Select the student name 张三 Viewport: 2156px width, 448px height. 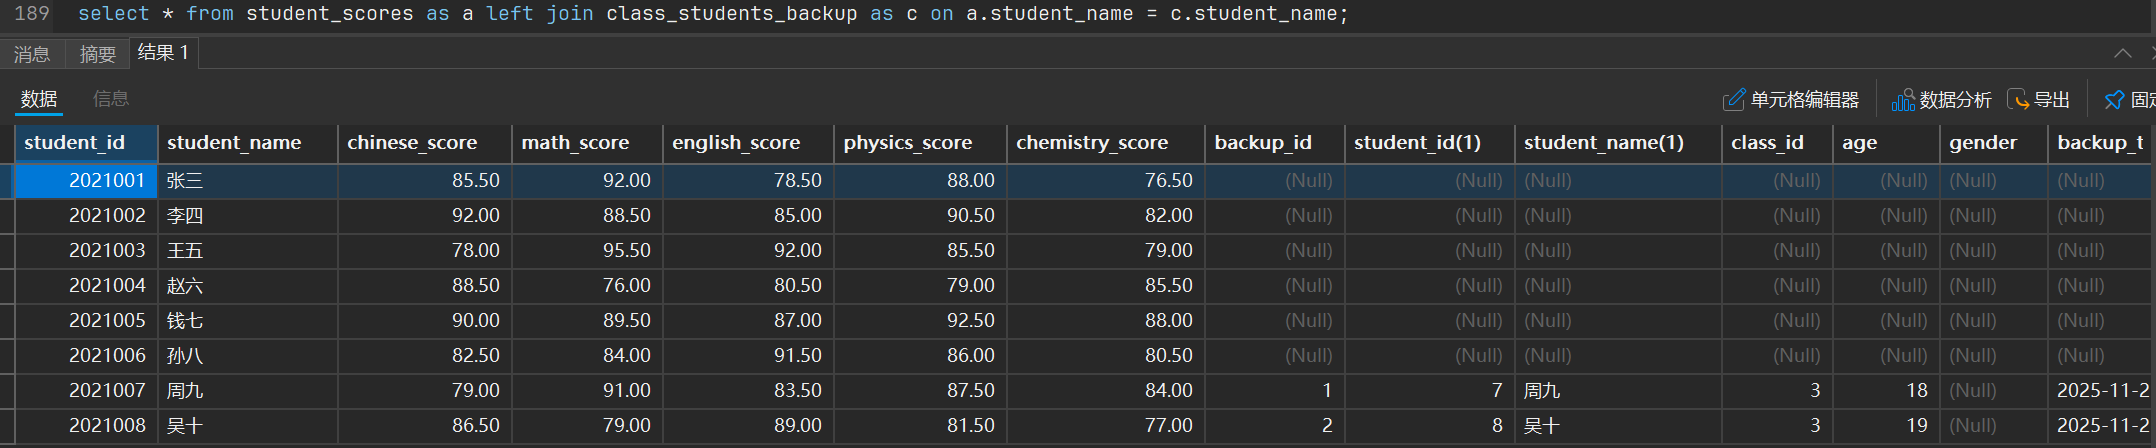[x=248, y=181]
